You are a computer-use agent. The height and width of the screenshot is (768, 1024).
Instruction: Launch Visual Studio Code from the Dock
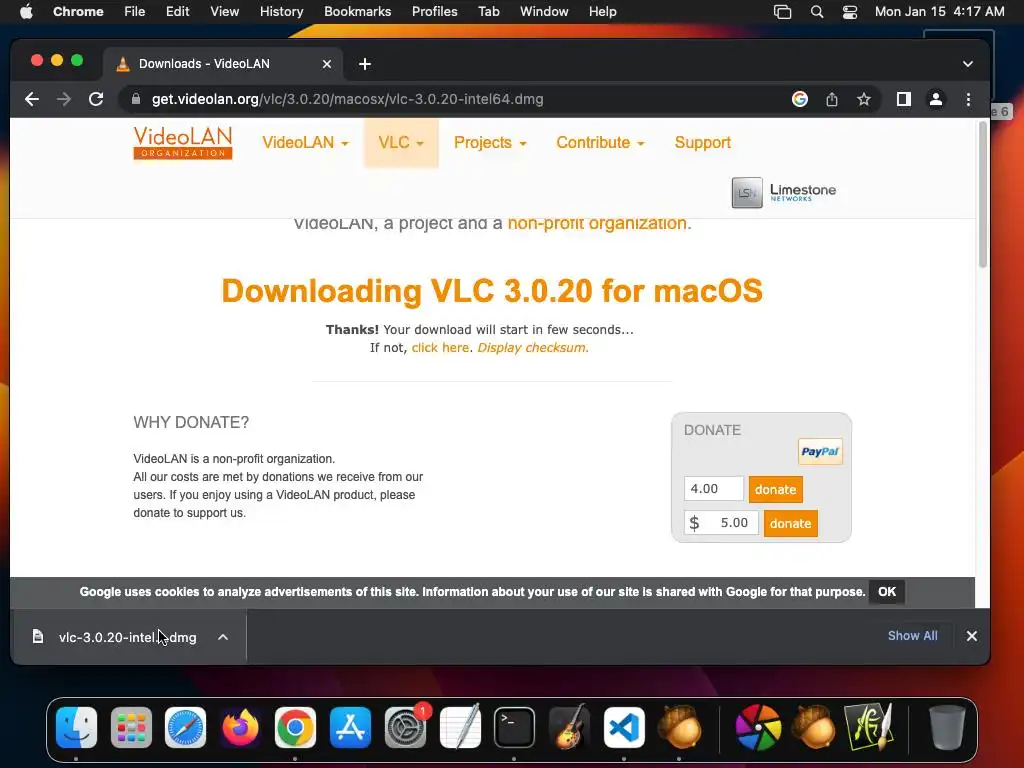pos(624,727)
